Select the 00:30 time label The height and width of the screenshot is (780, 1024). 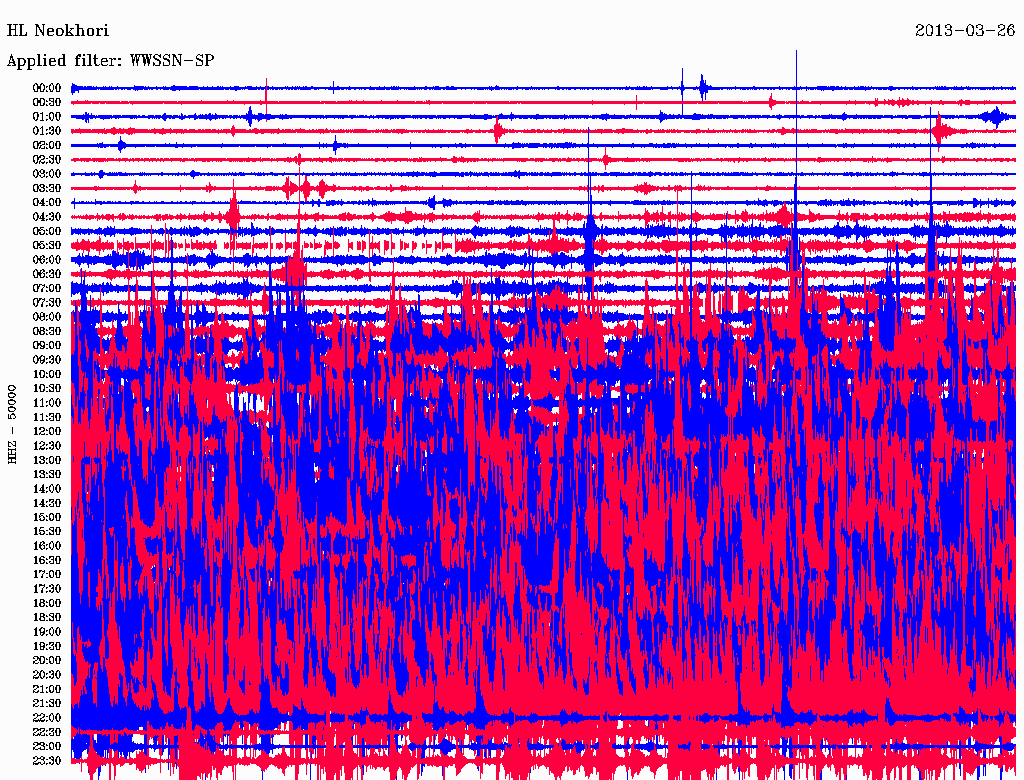(x=47, y=102)
